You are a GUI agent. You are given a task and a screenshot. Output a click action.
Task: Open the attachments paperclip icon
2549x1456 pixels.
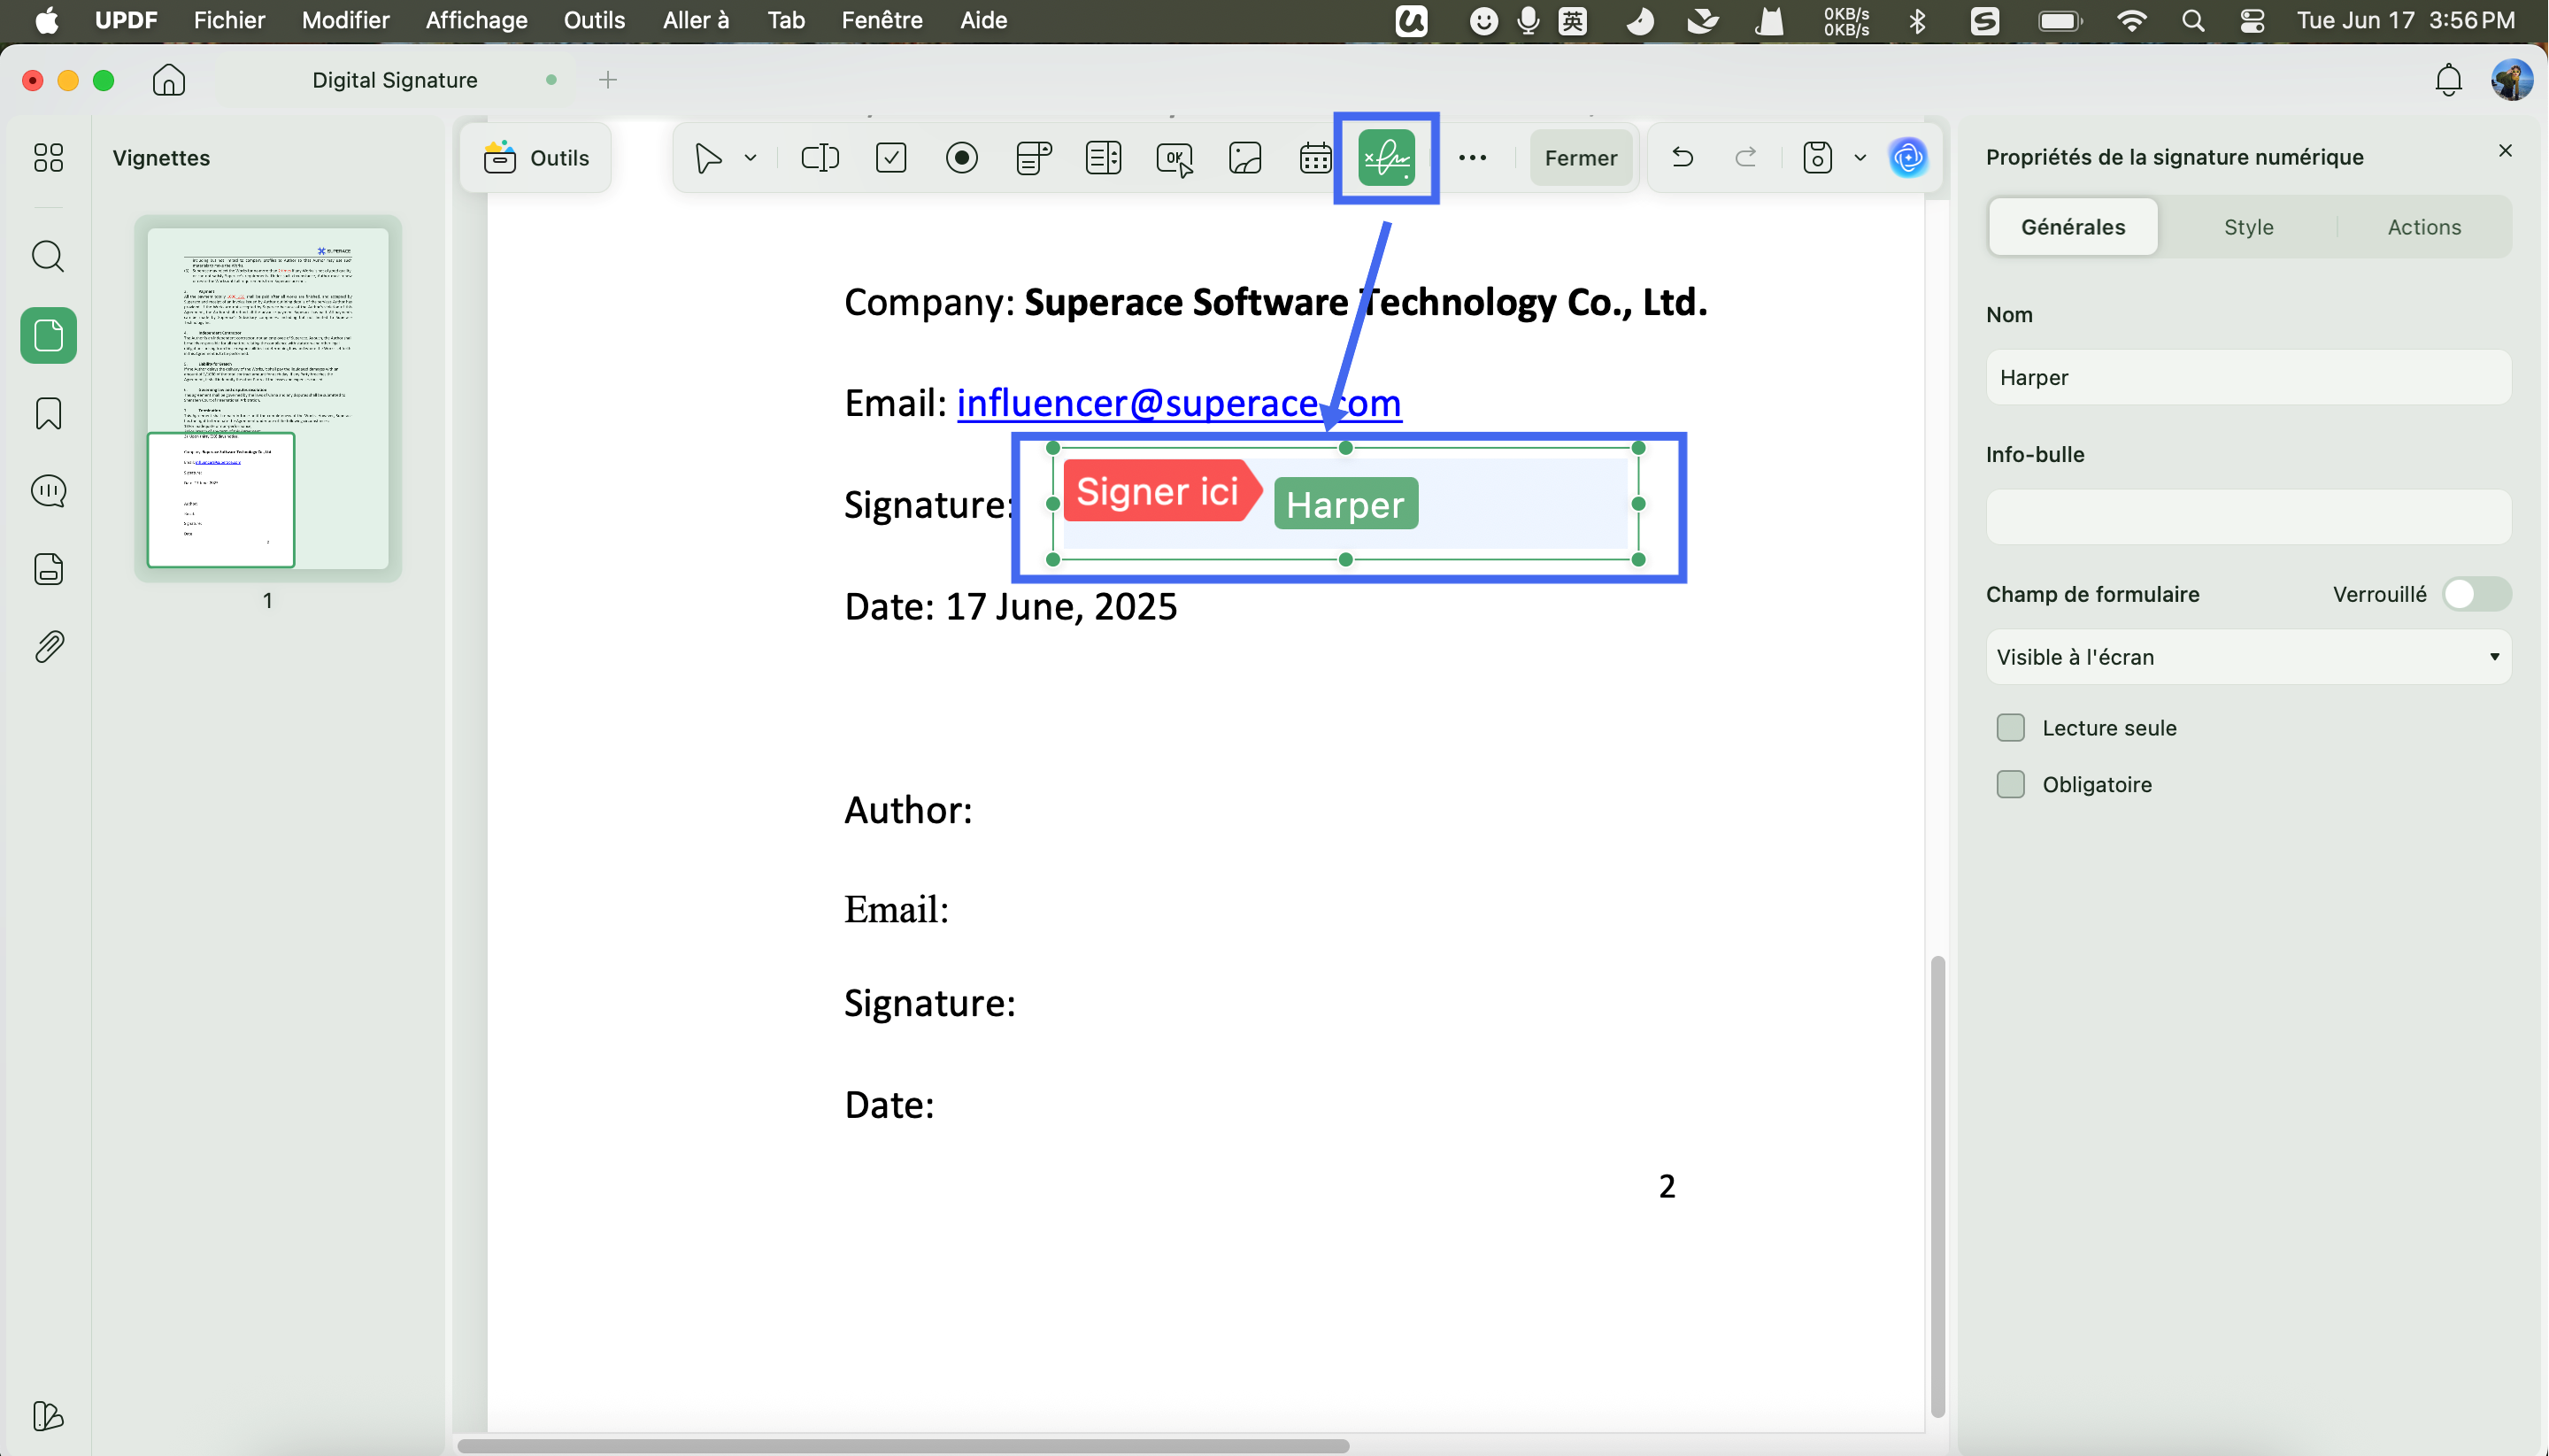[48, 647]
